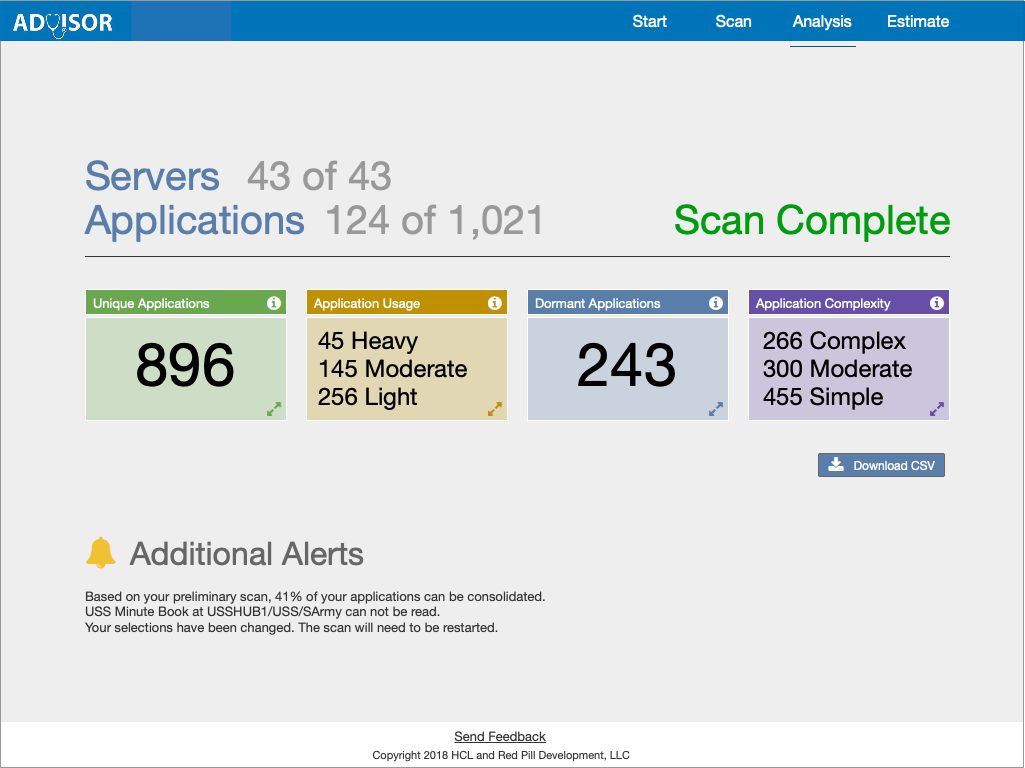Click info icon on Dormant Applications card

716,303
